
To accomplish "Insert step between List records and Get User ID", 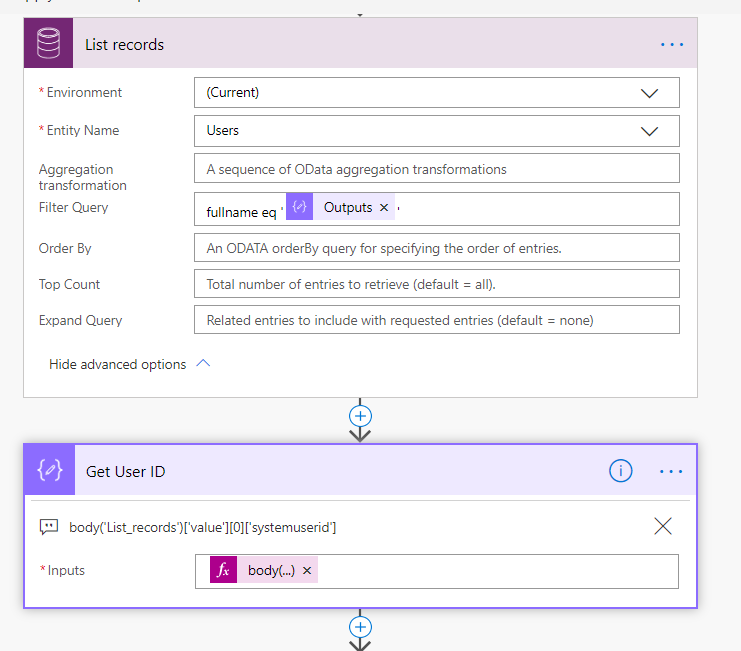I will [360, 415].
